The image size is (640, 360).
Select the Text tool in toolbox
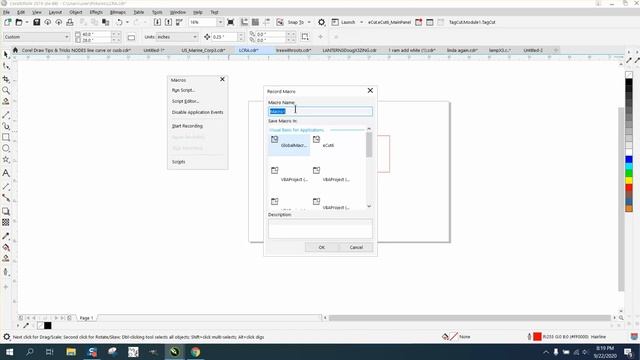[x=6, y=173]
